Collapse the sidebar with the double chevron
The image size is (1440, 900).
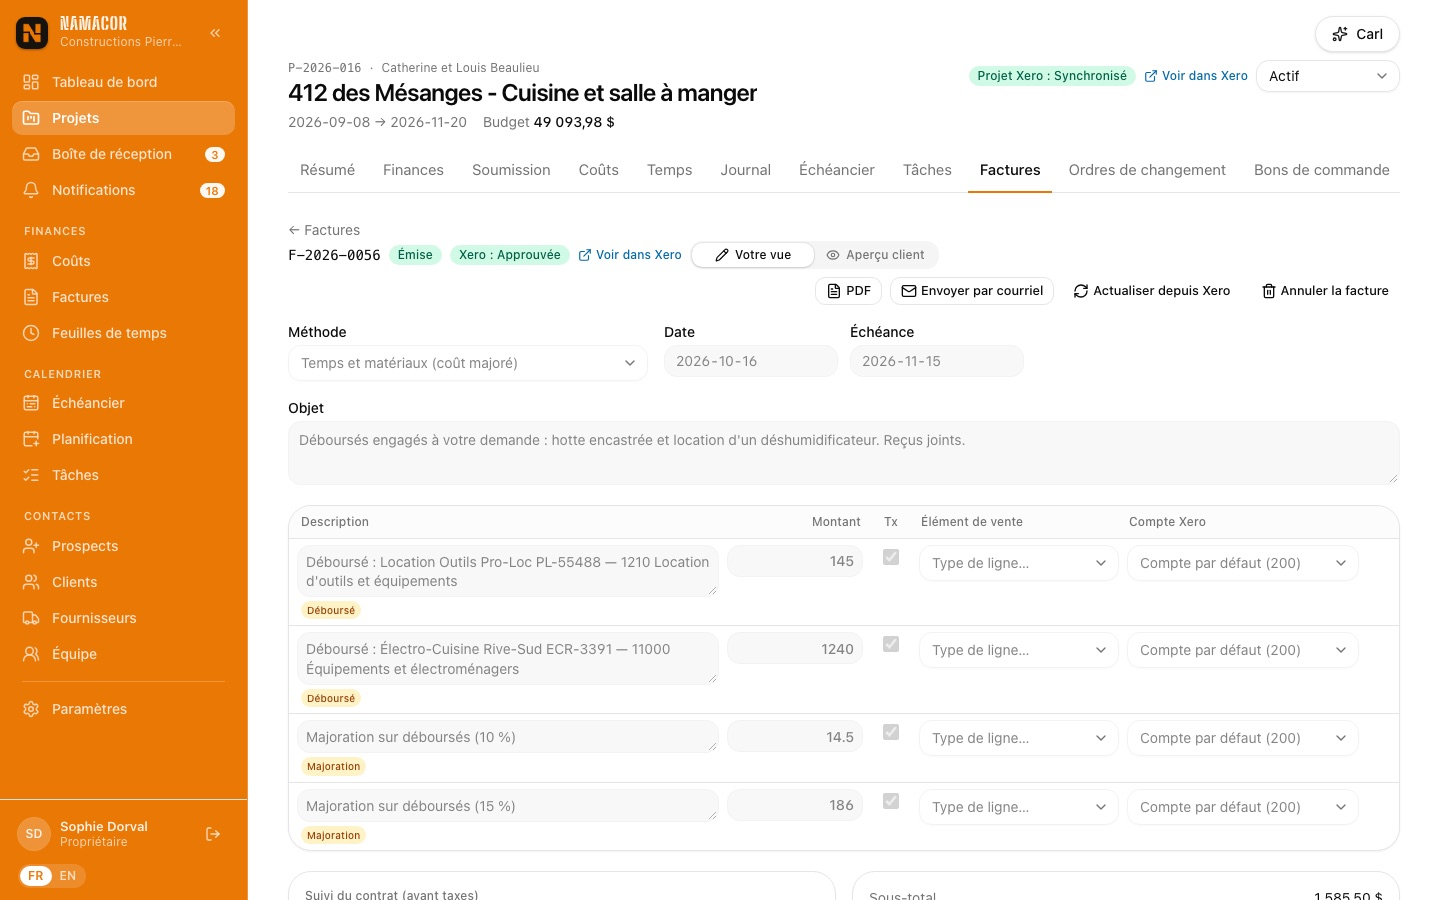[x=215, y=33]
